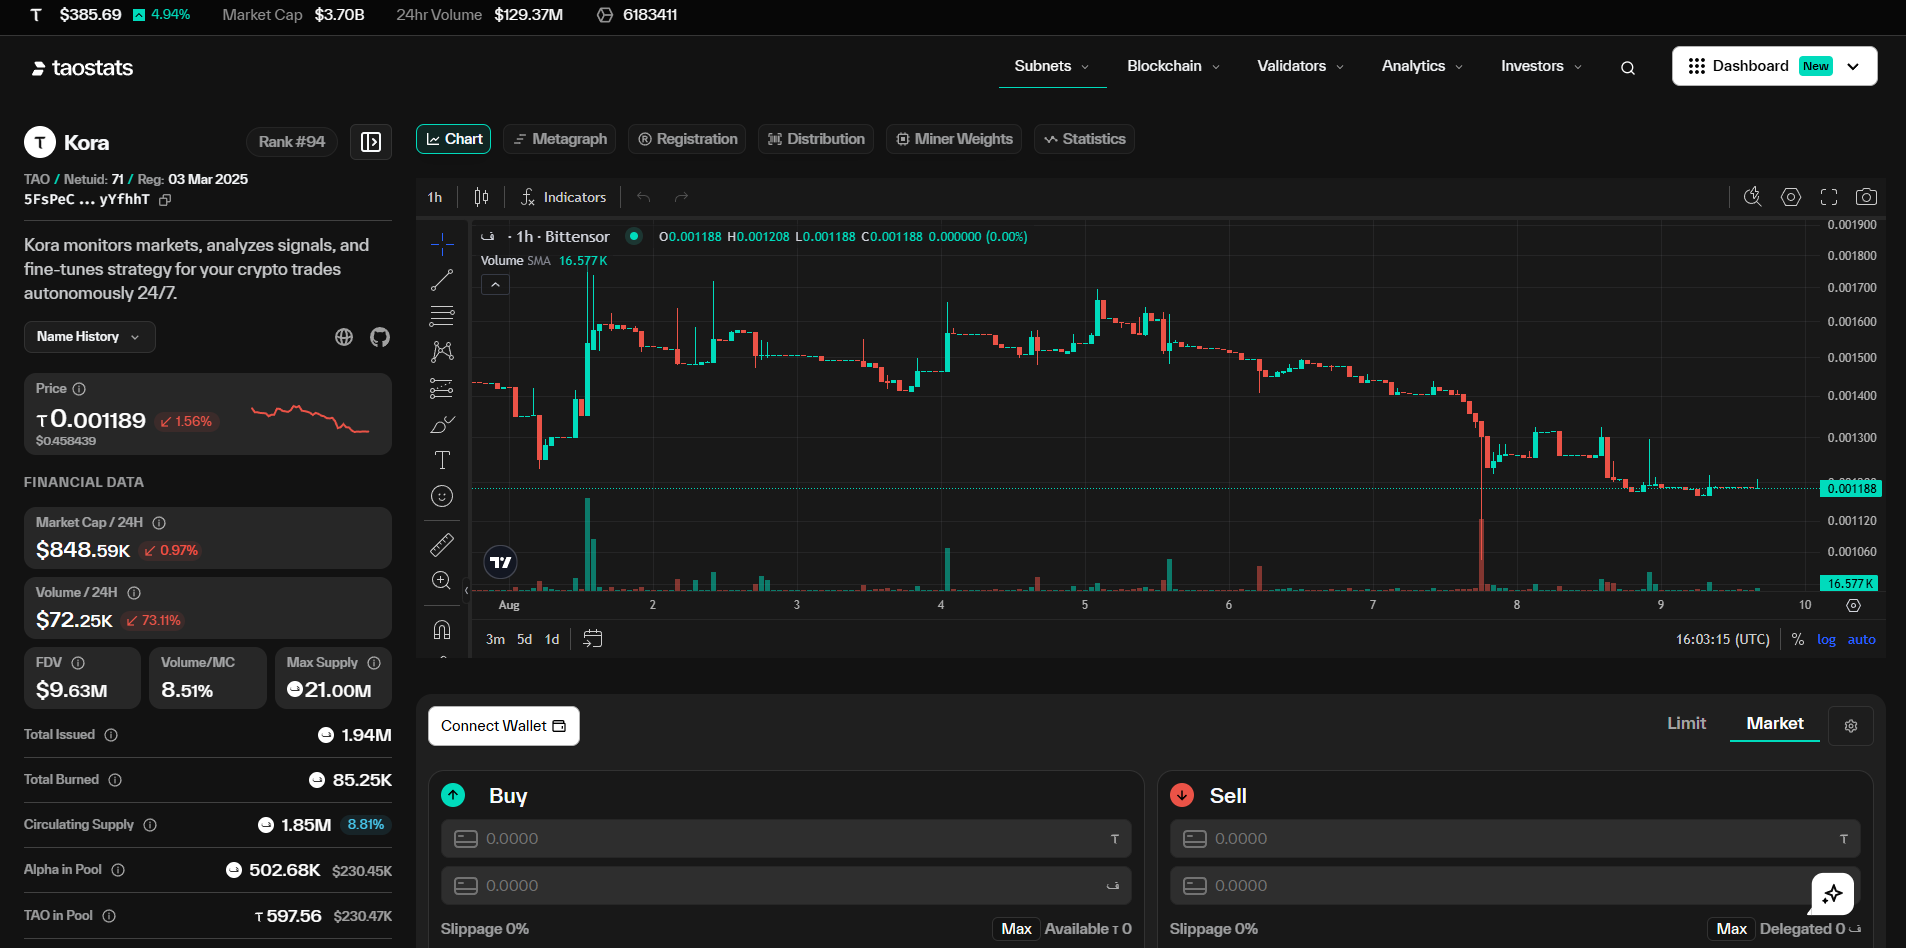This screenshot has height=948, width=1906.
Task: Toggle log scale on chart
Action: pos(1826,640)
